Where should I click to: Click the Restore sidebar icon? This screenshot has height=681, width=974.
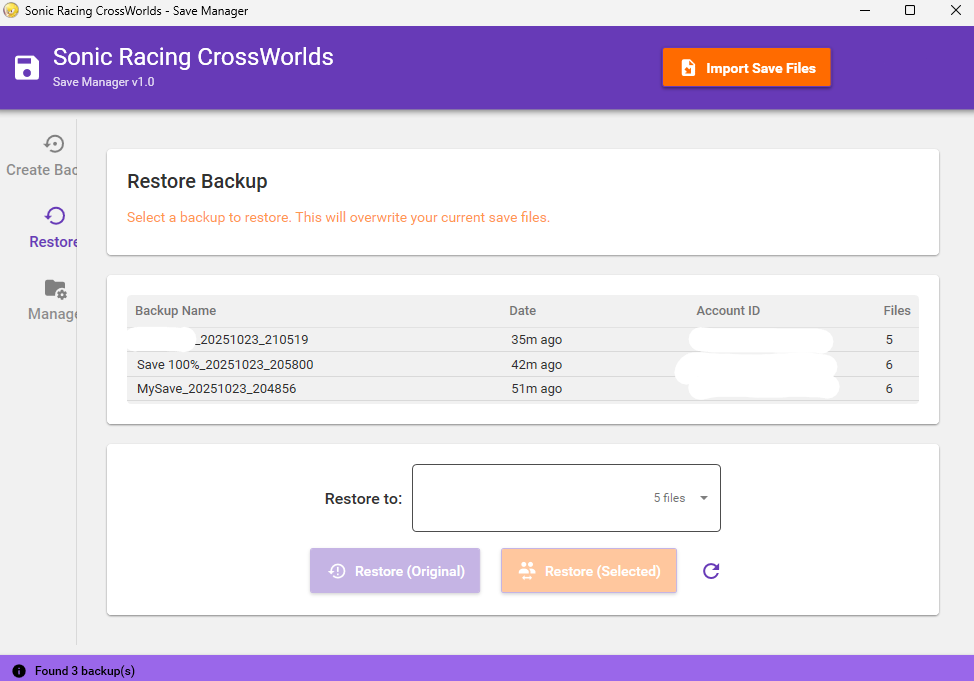(x=55, y=216)
